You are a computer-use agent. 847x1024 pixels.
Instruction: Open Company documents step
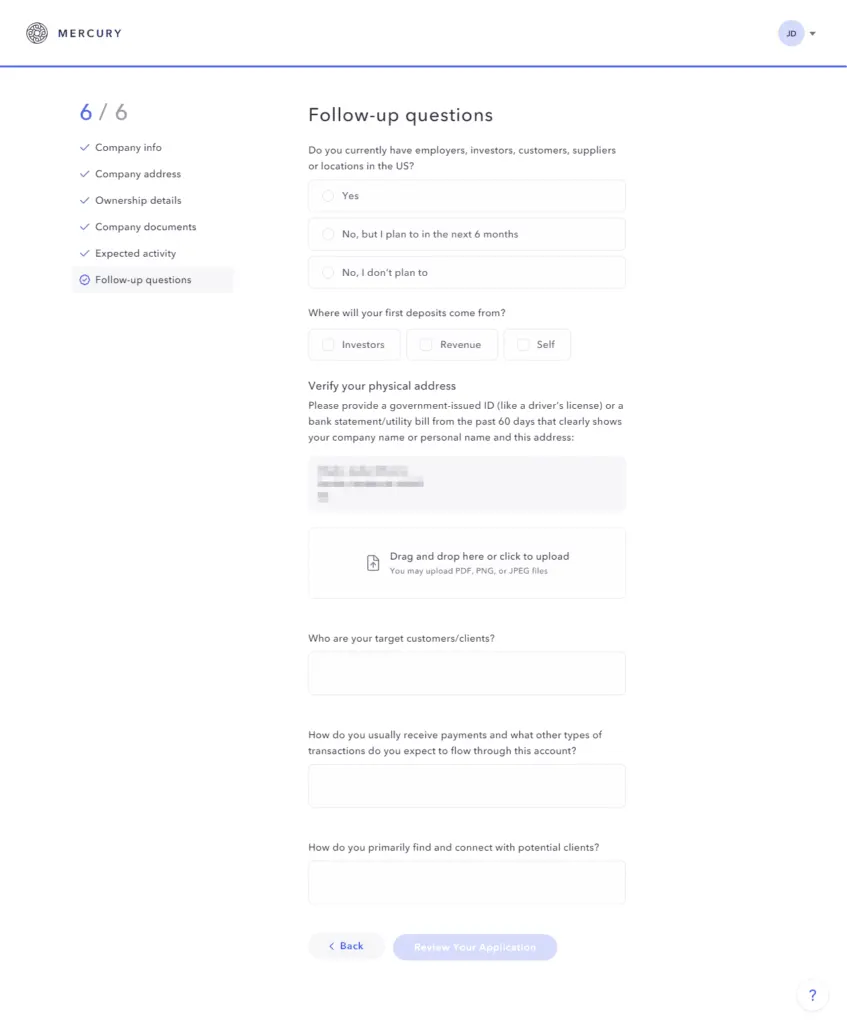(145, 227)
